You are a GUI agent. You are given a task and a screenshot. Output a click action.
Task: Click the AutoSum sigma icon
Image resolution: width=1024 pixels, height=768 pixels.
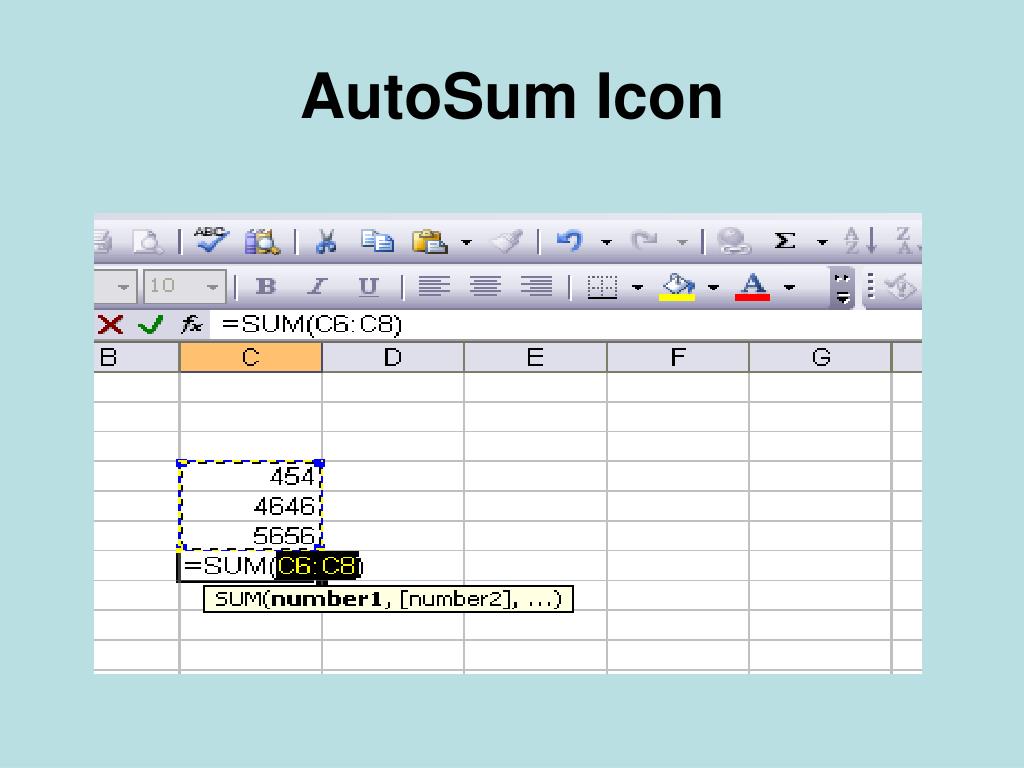click(x=784, y=241)
